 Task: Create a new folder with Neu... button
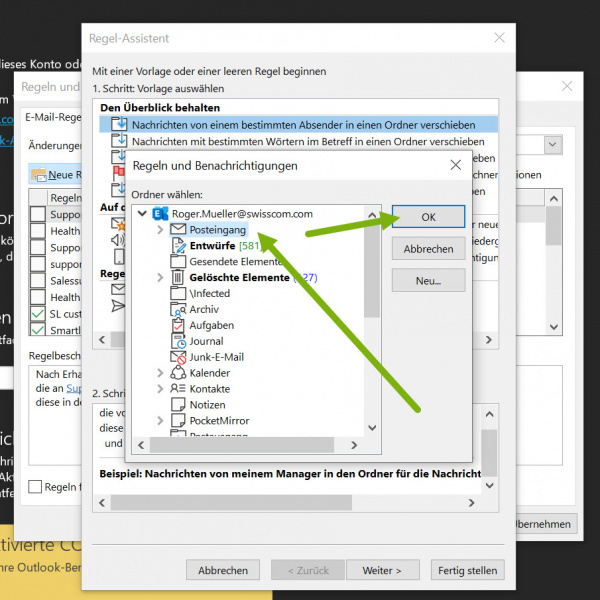(428, 281)
